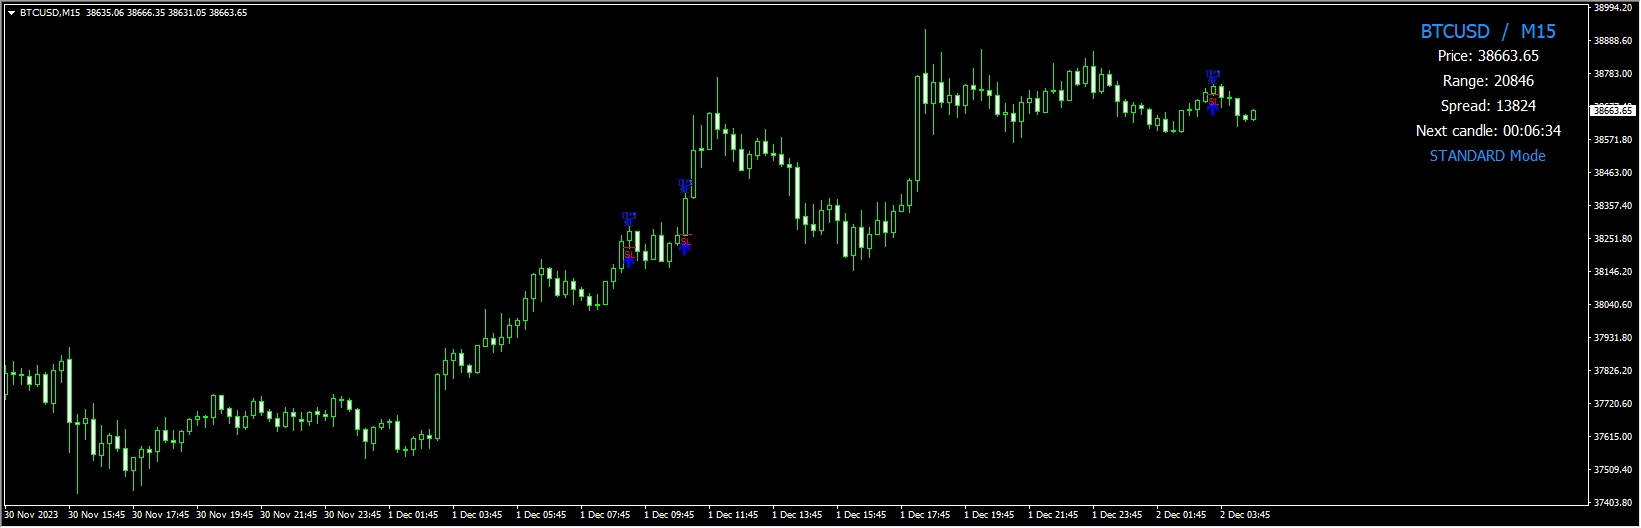
Task: Click the 38888.60 price axis label
Action: click(1612, 41)
